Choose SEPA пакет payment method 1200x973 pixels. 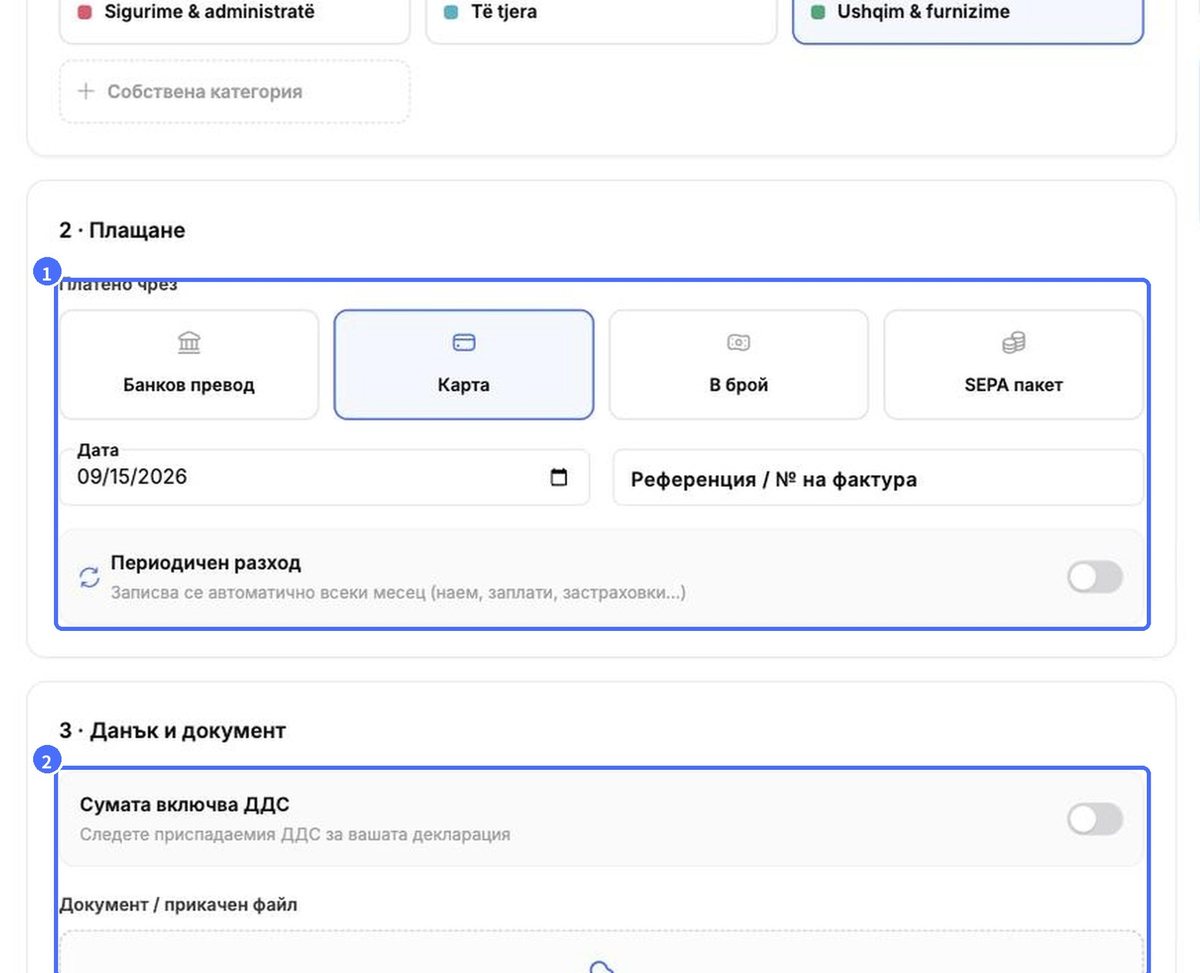point(1014,364)
